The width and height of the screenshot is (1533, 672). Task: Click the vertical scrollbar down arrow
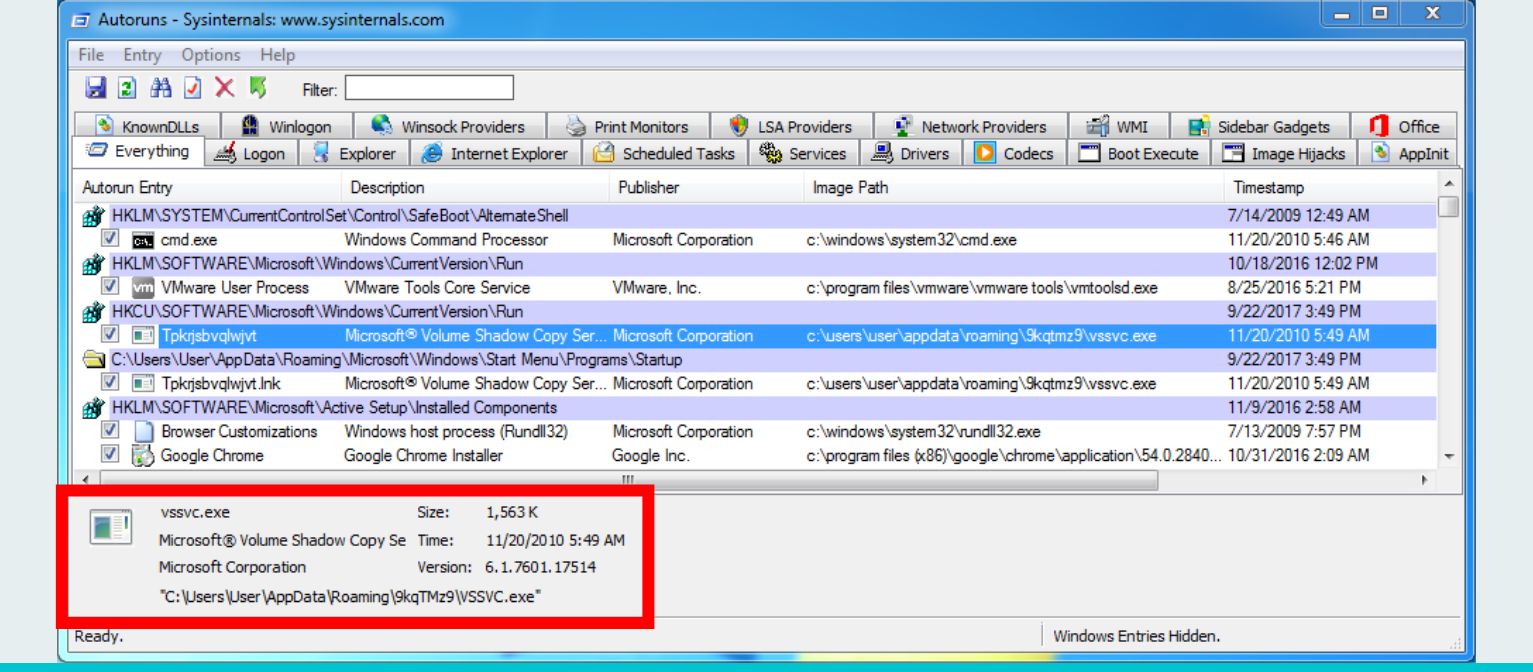[x=1447, y=457]
